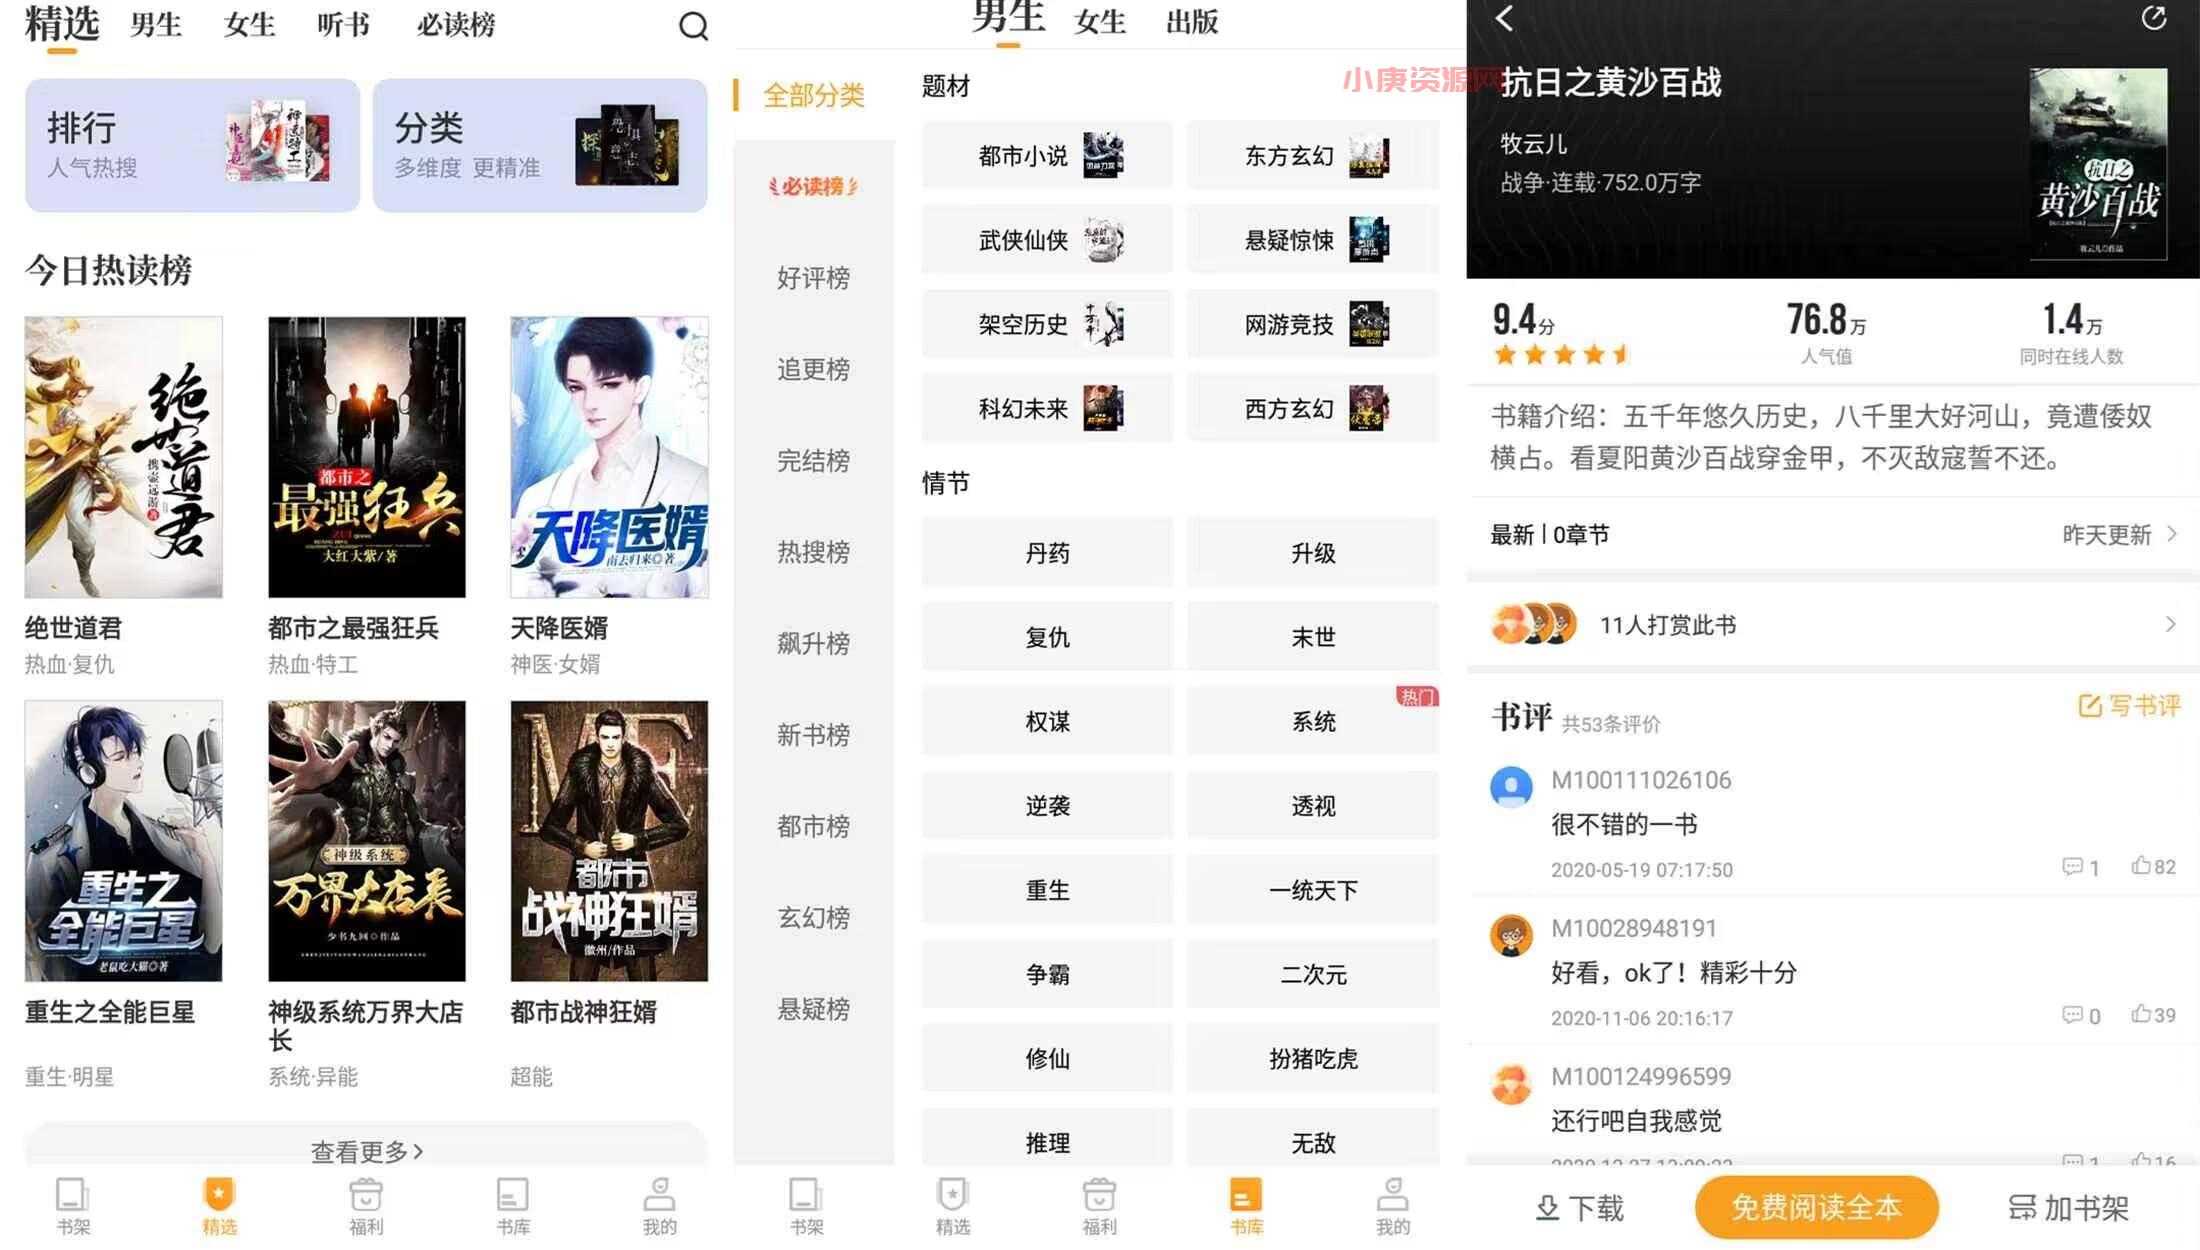Tap the star rating under the 9.4分 score
Image resolution: width=2200 pixels, height=1250 pixels.
coord(1557,354)
